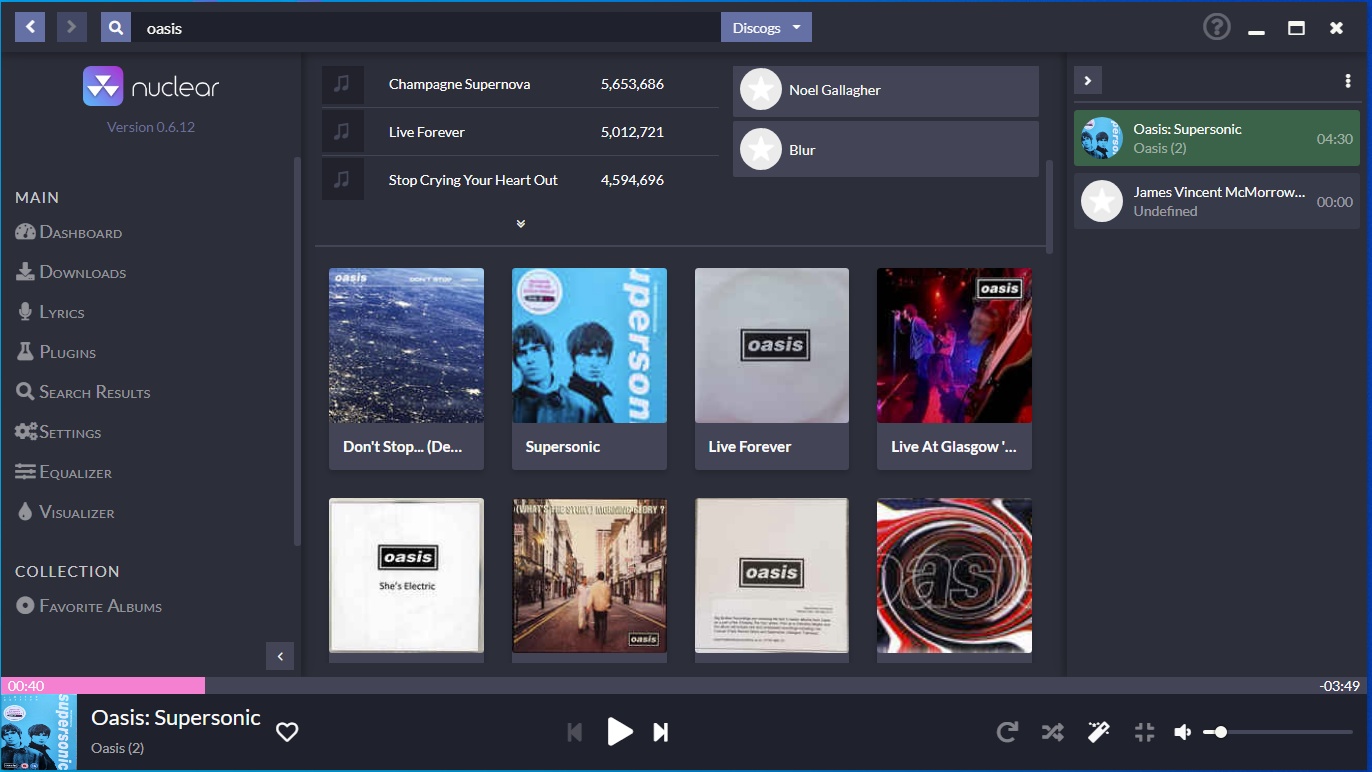
Task: Open similar artist Blur
Action: 886,150
